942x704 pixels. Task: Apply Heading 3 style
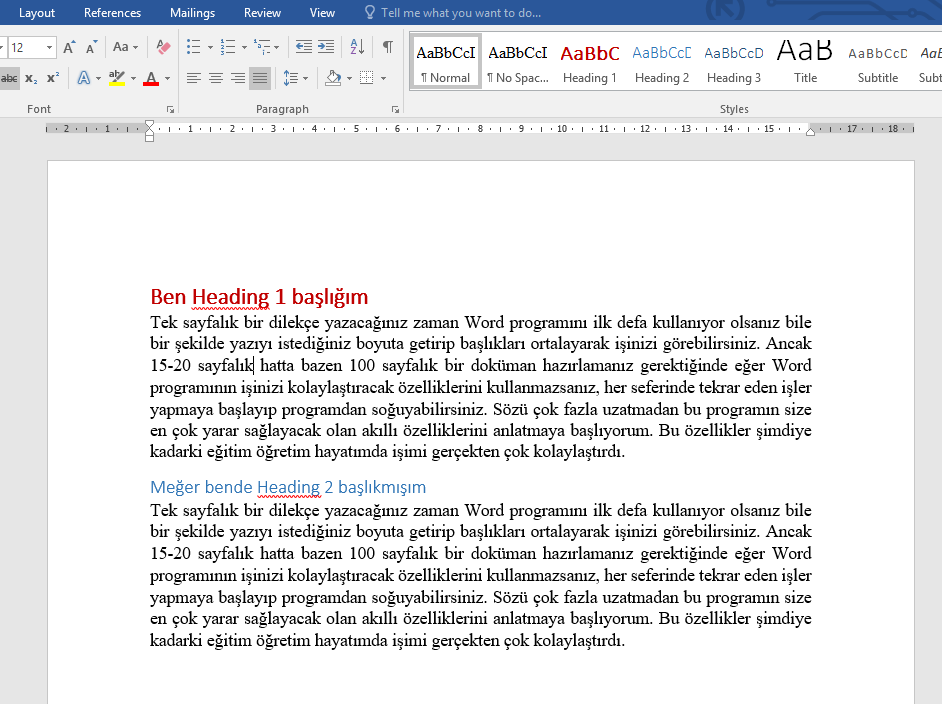734,63
